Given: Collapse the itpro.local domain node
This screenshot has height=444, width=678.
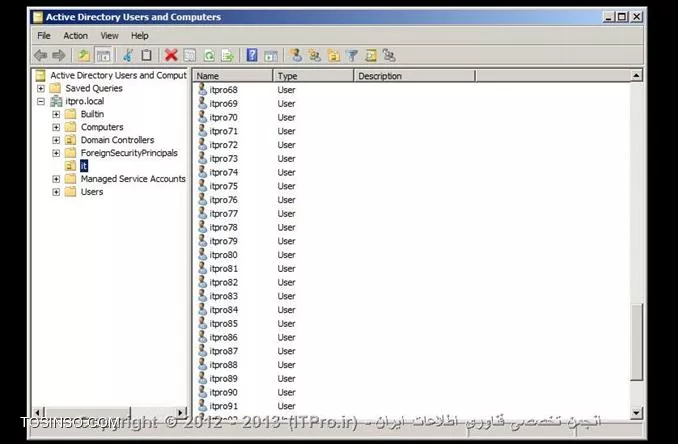Looking at the screenshot, I should click(x=41, y=101).
